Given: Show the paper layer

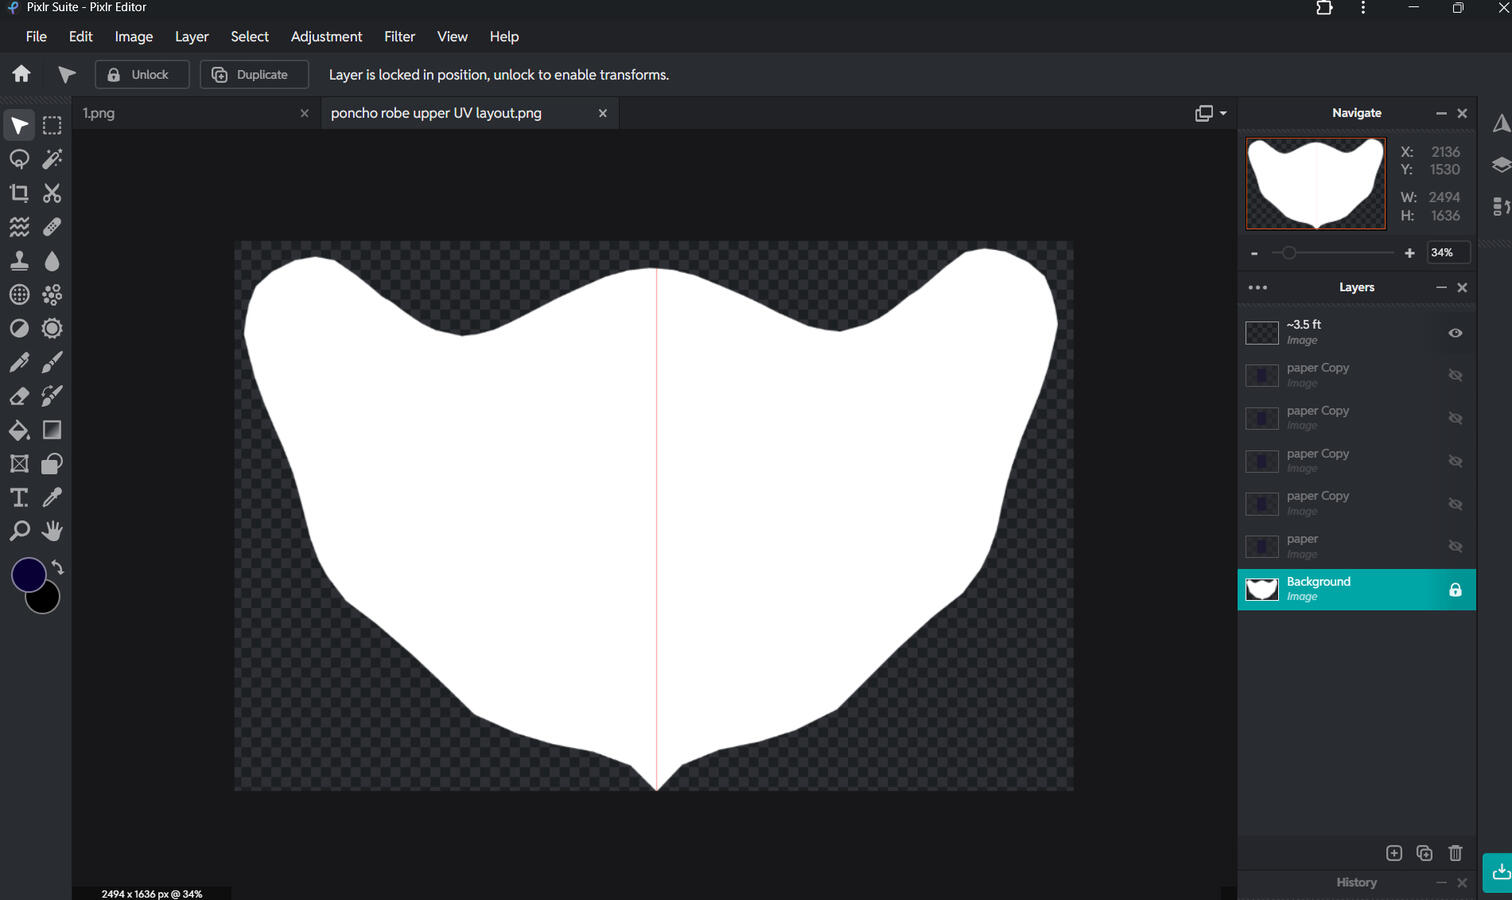Looking at the screenshot, I should coord(1455,546).
